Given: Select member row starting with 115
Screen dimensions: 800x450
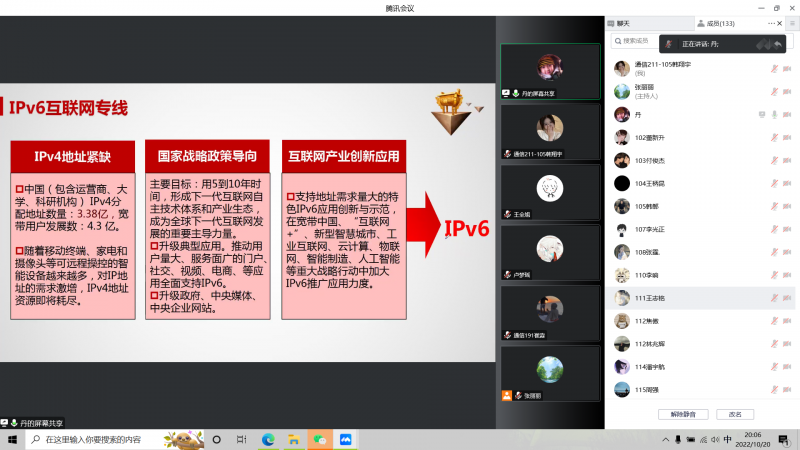Looking at the screenshot, I should (702, 389).
